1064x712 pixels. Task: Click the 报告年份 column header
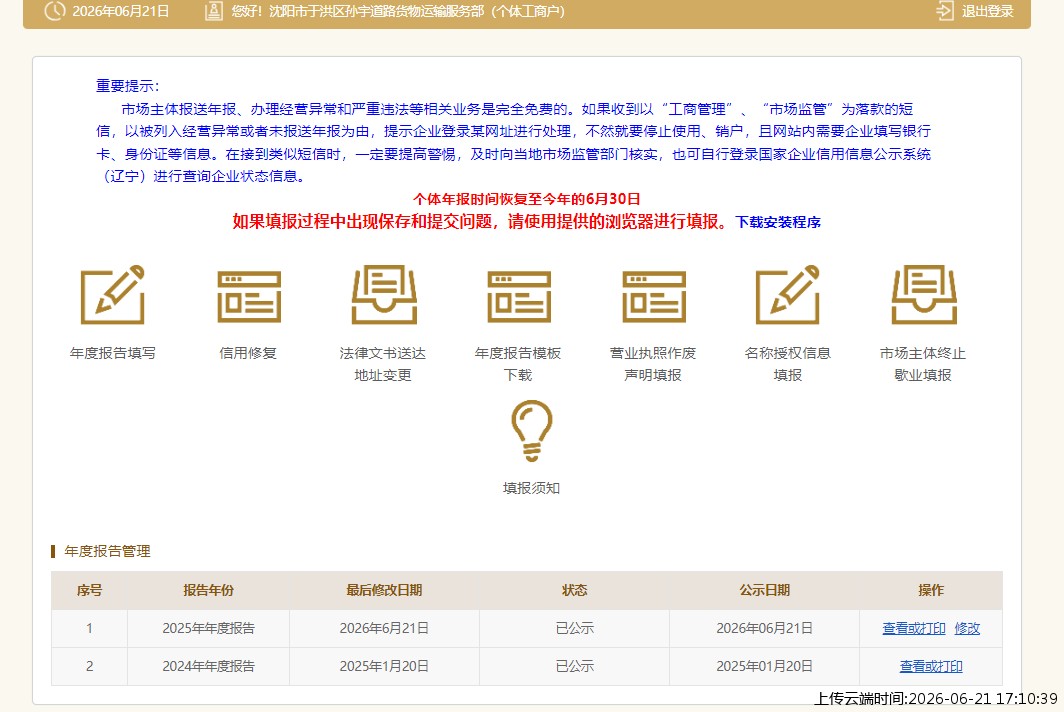click(x=208, y=591)
